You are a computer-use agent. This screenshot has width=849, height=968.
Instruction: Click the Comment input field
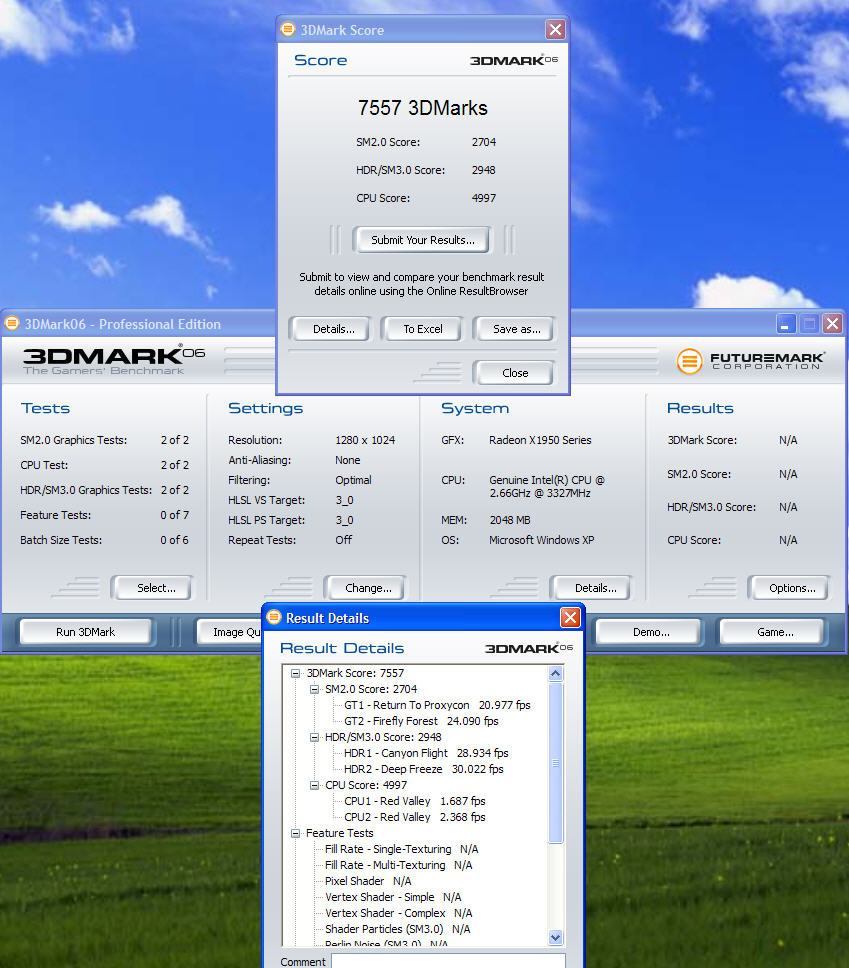click(x=448, y=961)
